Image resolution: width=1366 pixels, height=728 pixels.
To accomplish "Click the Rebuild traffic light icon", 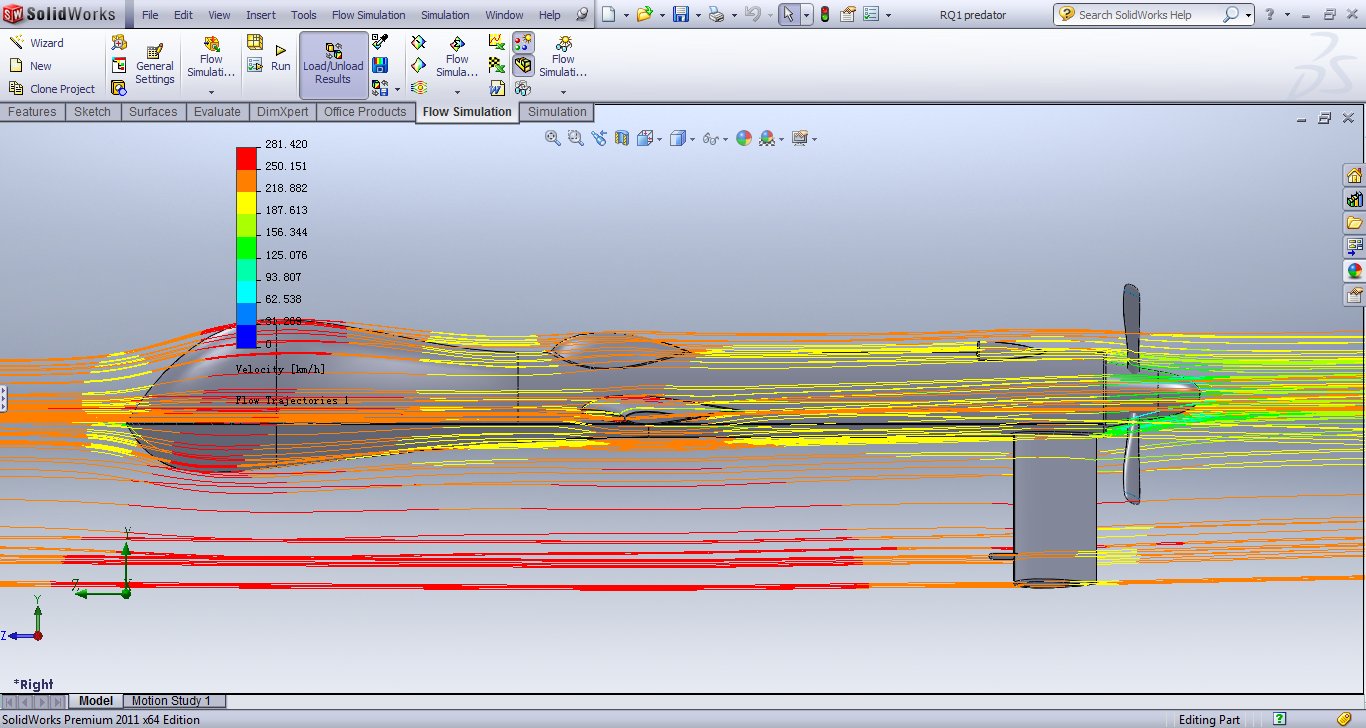I will point(825,14).
